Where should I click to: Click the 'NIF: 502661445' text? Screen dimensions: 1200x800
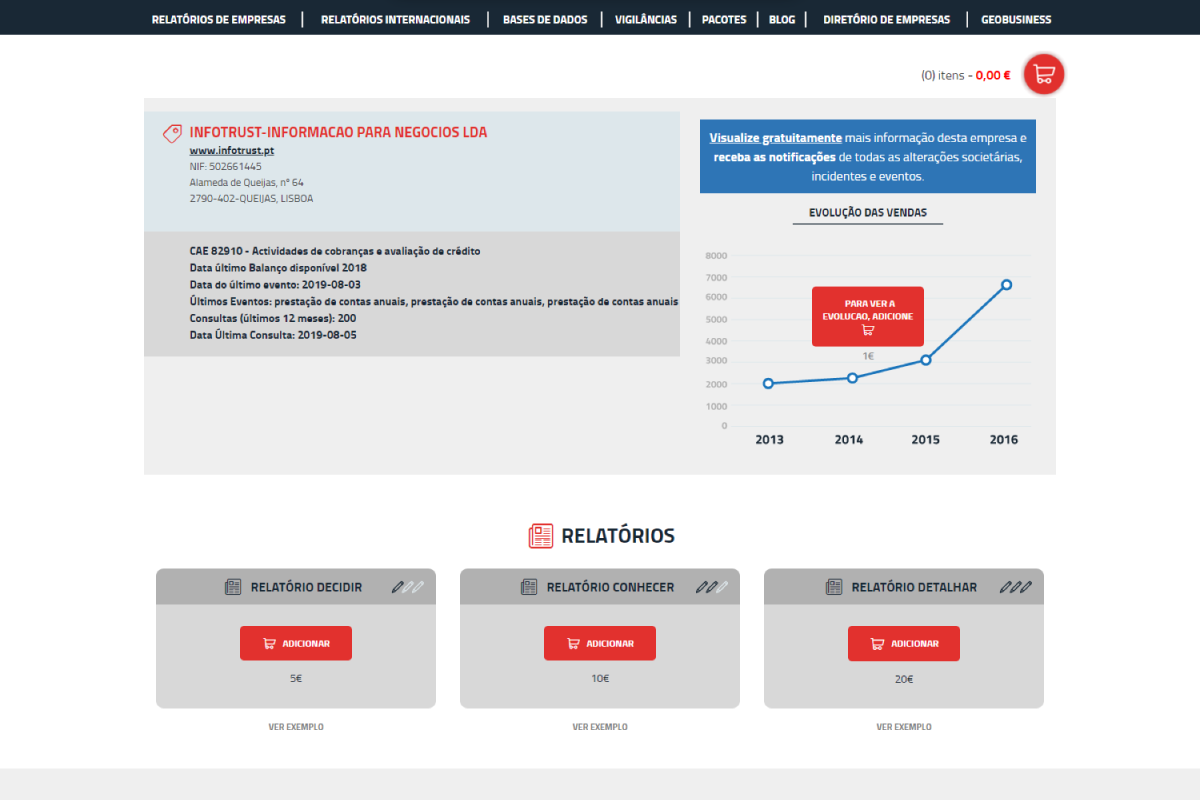tap(225, 166)
